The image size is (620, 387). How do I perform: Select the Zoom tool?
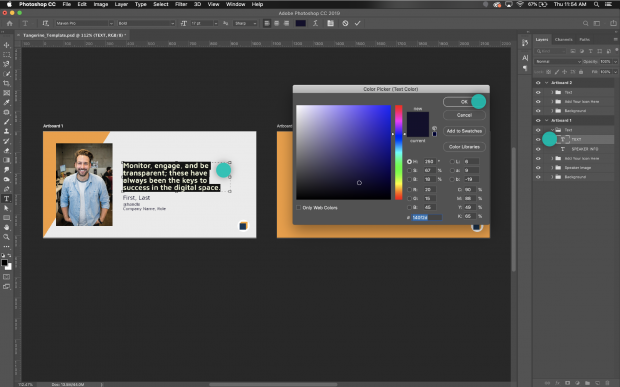click(6, 237)
